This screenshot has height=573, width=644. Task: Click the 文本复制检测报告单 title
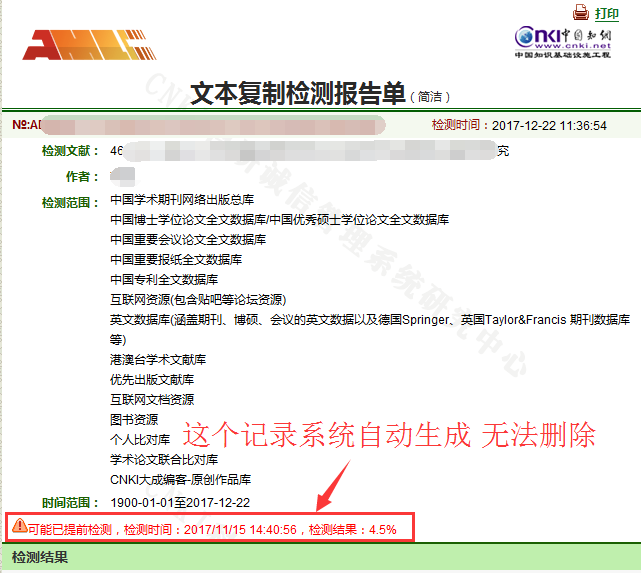tap(297, 93)
